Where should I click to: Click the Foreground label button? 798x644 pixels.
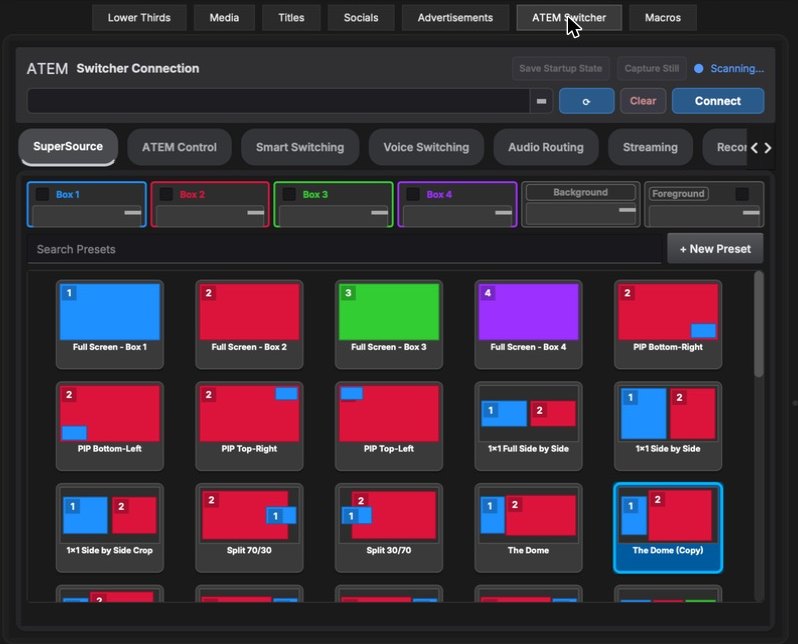[x=678, y=193]
